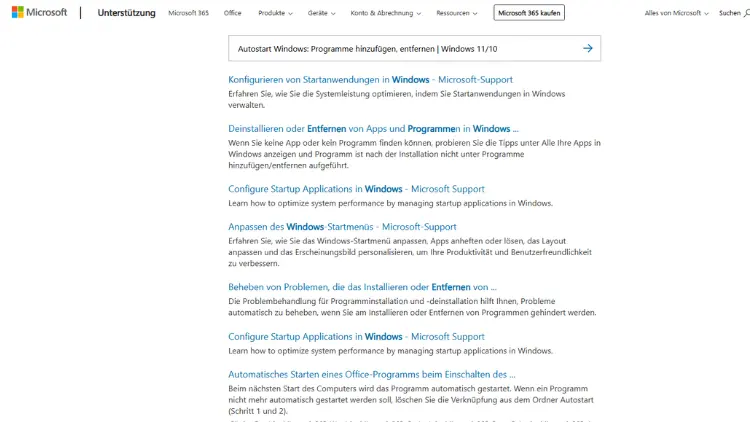Screen dimensions: 750x422
Task: Click description text 'Erfahren Sie, wie Sie die Systemleistung optimieren'
Action: pyautogui.click(x=397, y=100)
